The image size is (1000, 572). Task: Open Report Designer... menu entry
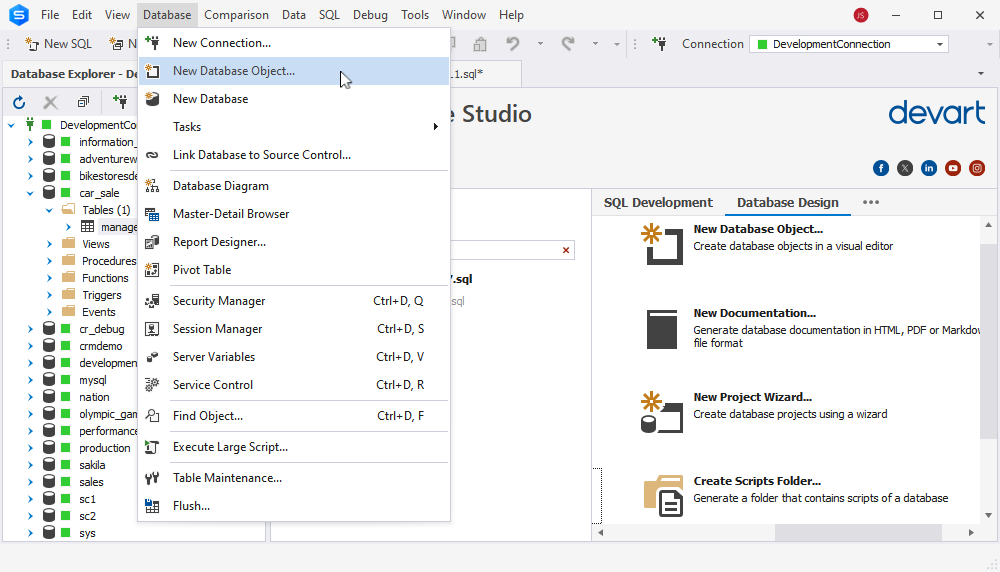(x=294, y=242)
